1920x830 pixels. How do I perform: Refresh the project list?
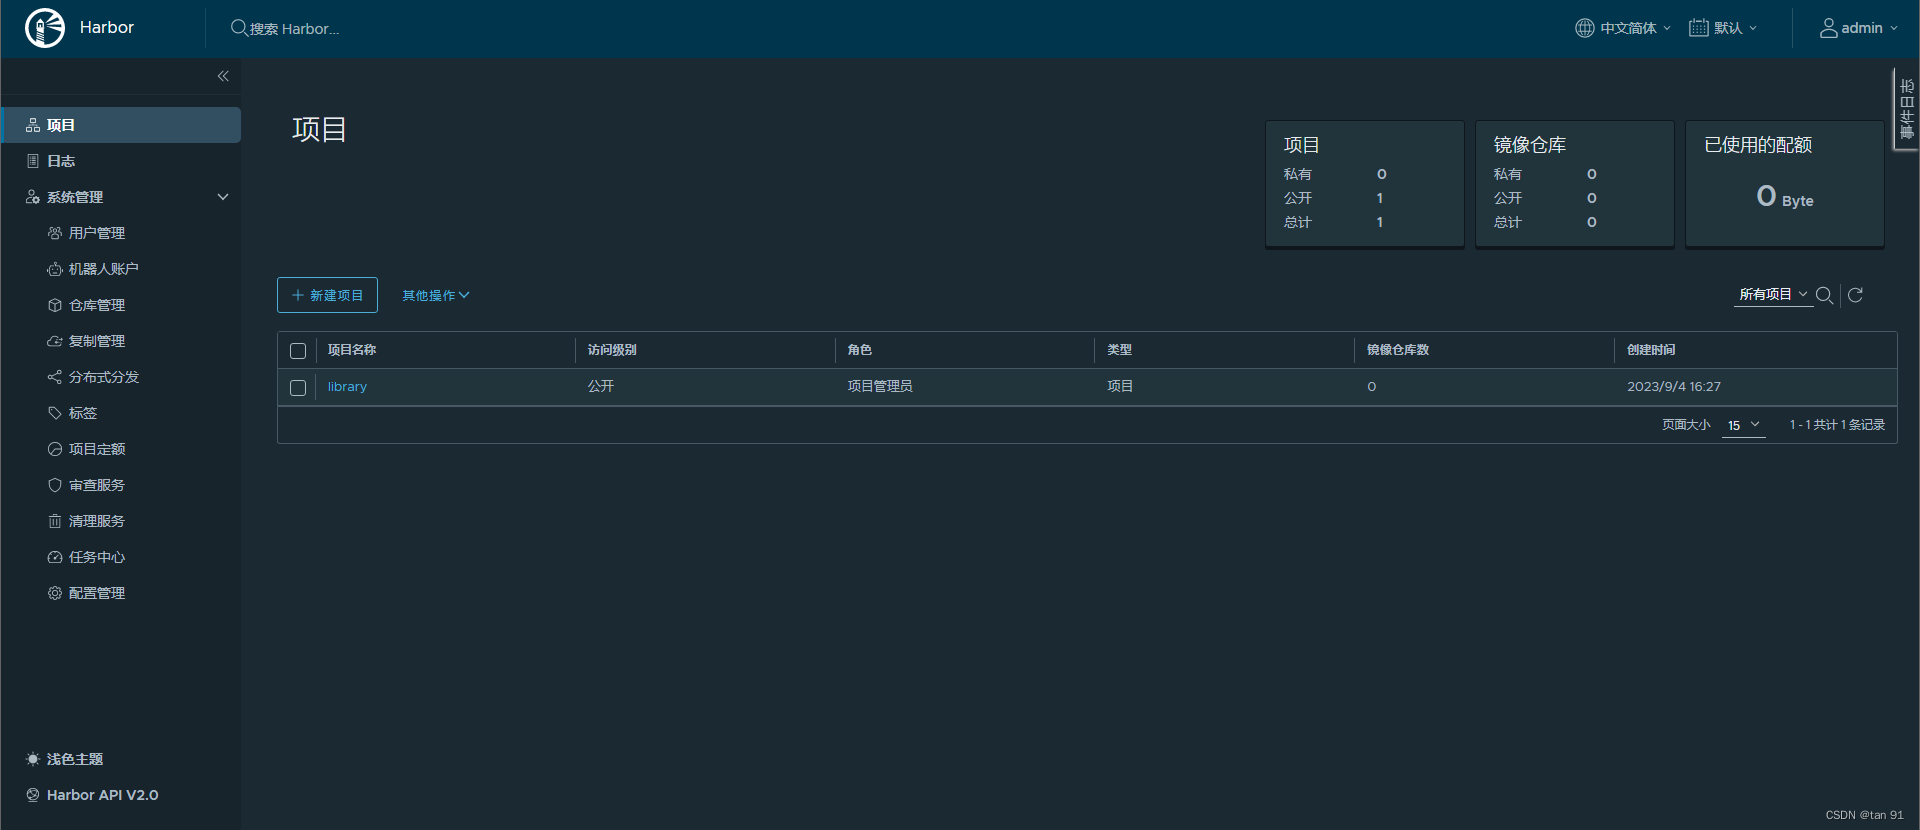(x=1855, y=295)
